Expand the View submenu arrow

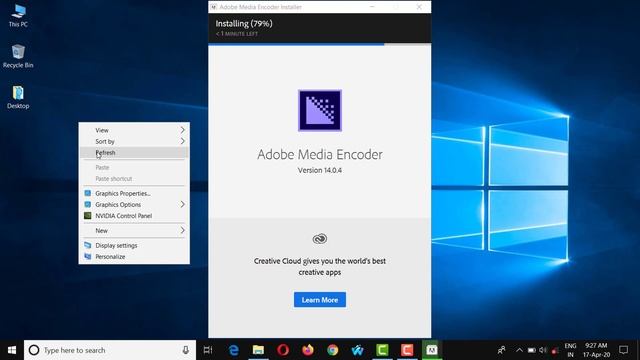pyautogui.click(x=182, y=130)
